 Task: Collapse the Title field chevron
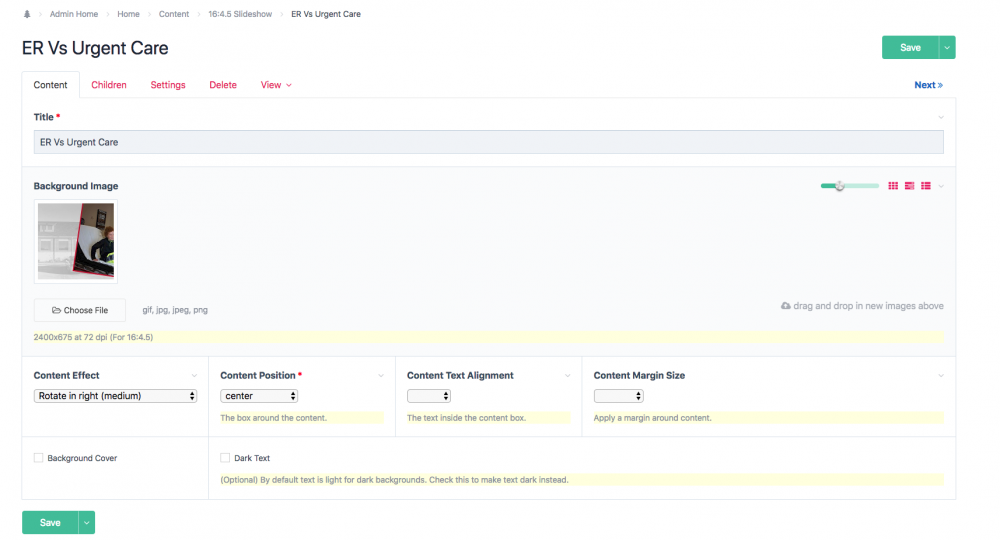(x=941, y=117)
